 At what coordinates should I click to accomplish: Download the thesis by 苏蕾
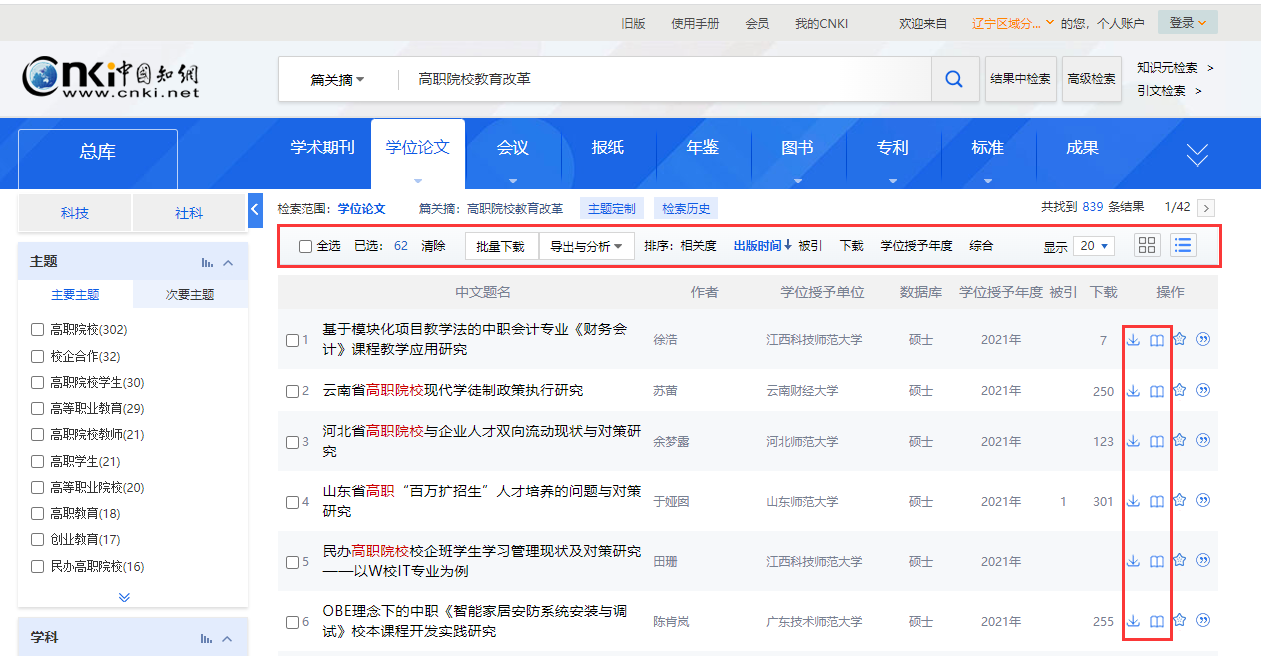coord(1133,391)
